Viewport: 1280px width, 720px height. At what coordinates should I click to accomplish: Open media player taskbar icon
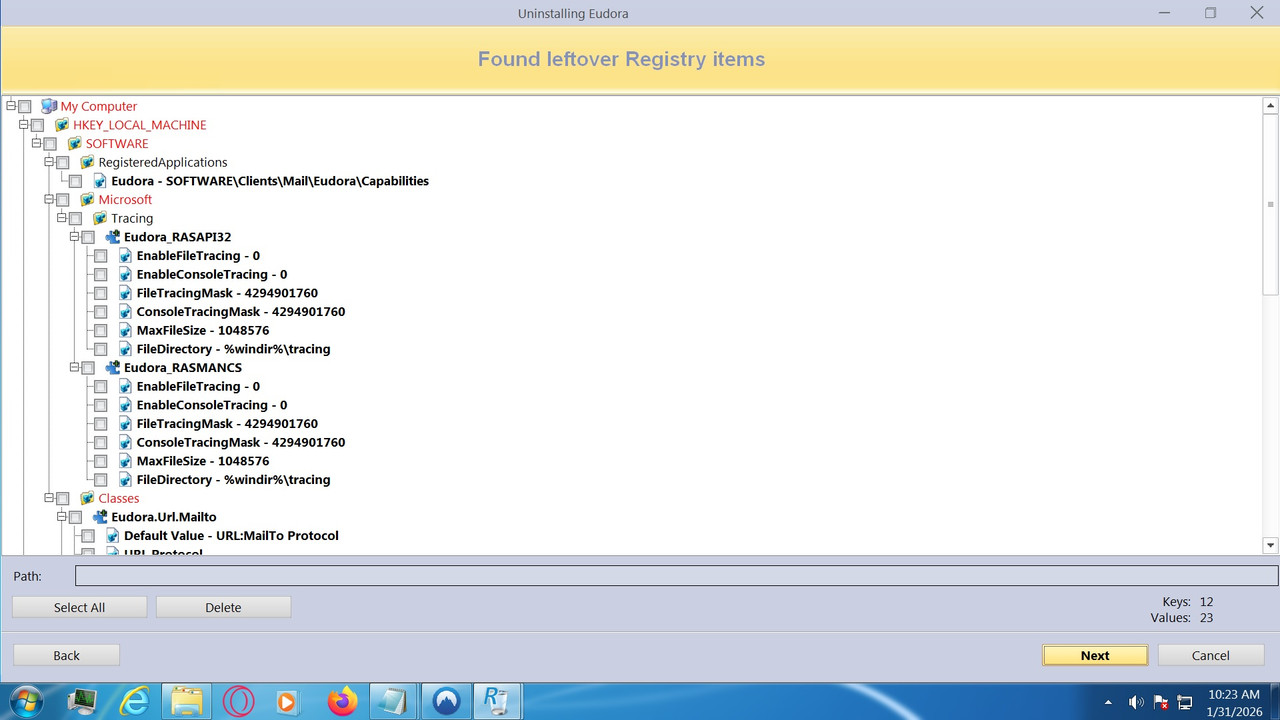286,701
